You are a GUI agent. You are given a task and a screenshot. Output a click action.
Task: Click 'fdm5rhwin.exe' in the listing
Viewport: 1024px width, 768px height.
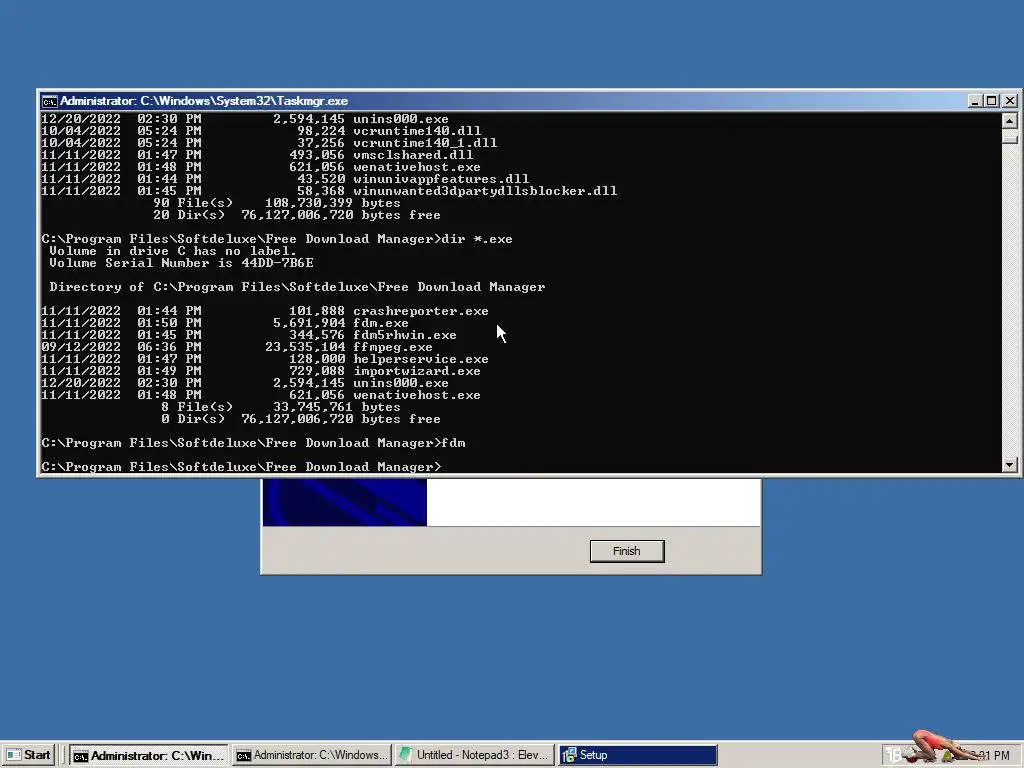405,335
